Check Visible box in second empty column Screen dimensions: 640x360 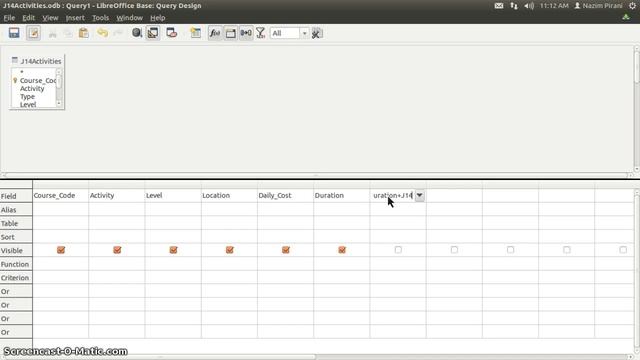(x=511, y=249)
